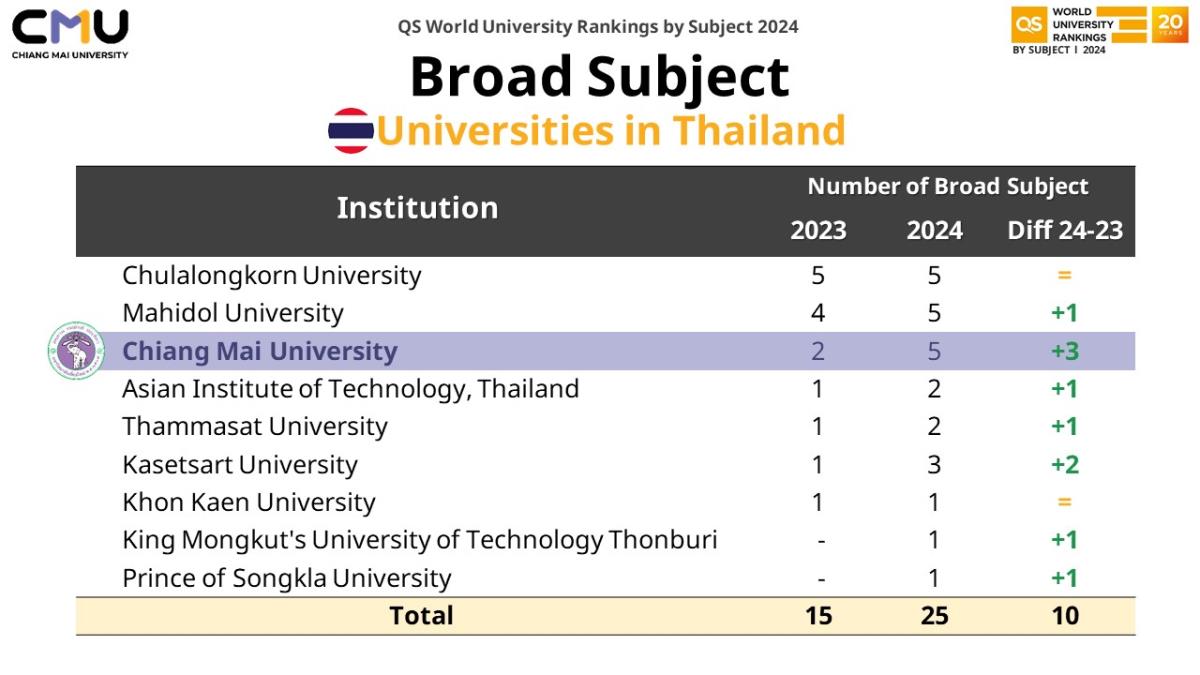The image size is (1200, 675).
Task: Click the Thailand flag icon
Action: pos(351,131)
